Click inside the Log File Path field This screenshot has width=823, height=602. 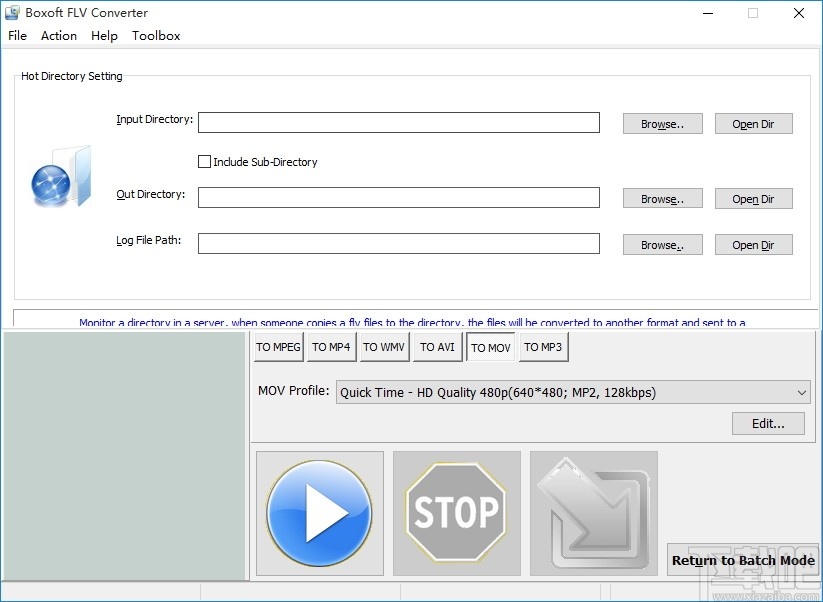(x=398, y=243)
